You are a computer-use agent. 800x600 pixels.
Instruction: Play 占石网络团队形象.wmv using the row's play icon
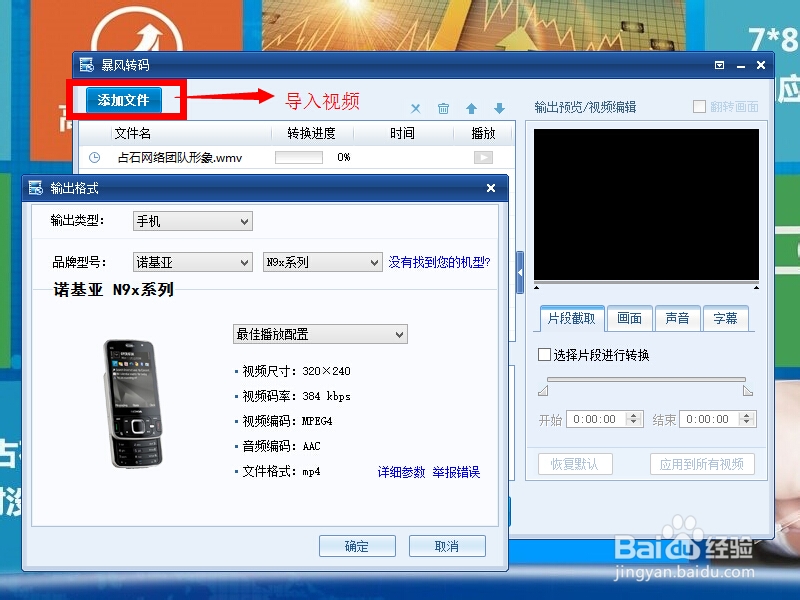pyautogui.click(x=483, y=157)
